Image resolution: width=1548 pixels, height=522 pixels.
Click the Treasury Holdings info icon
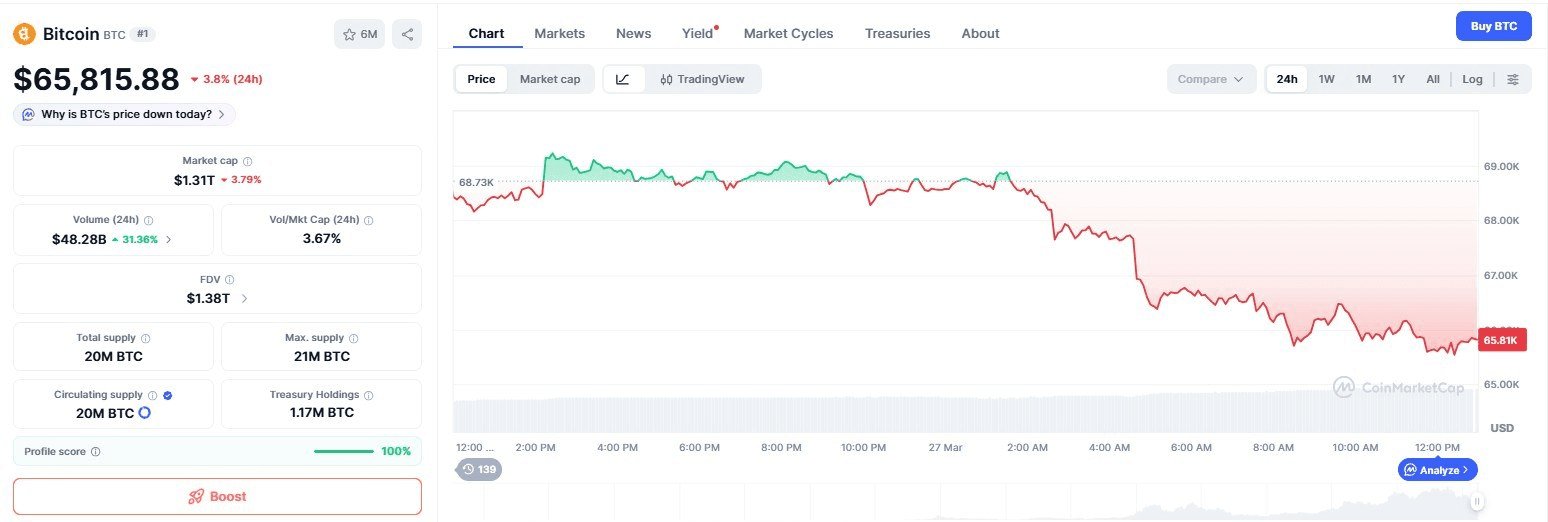click(x=369, y=395)
